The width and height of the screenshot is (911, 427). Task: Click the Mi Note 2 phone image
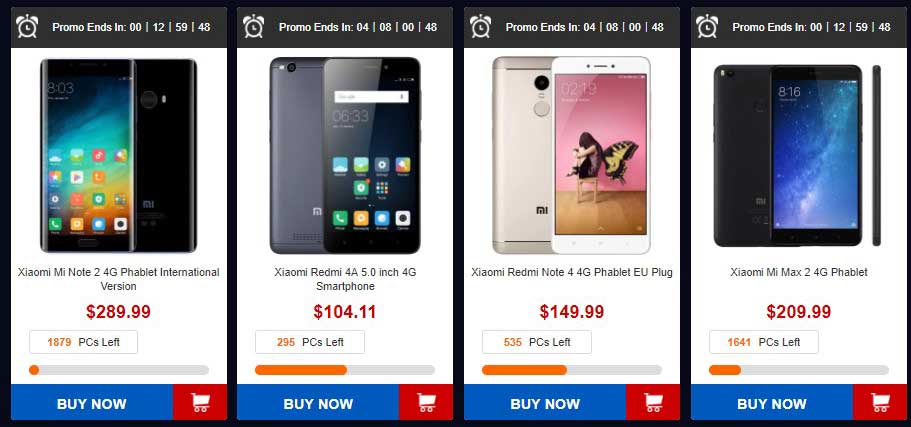click(x=119, y=155)
